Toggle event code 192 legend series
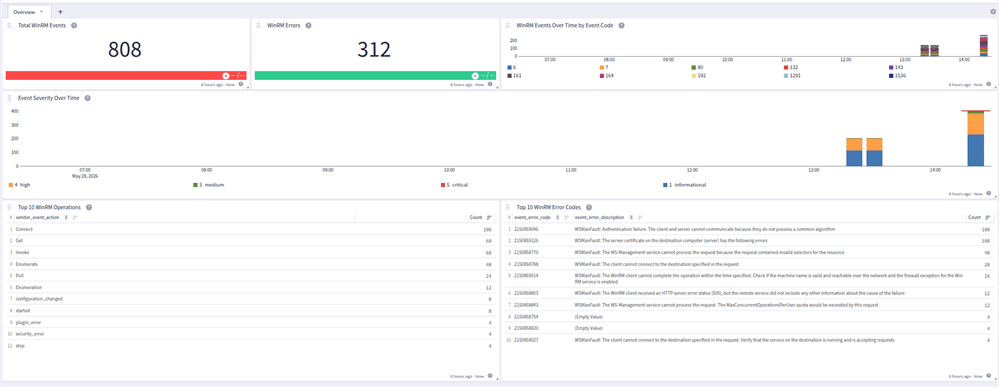 (x=699, y=75)
